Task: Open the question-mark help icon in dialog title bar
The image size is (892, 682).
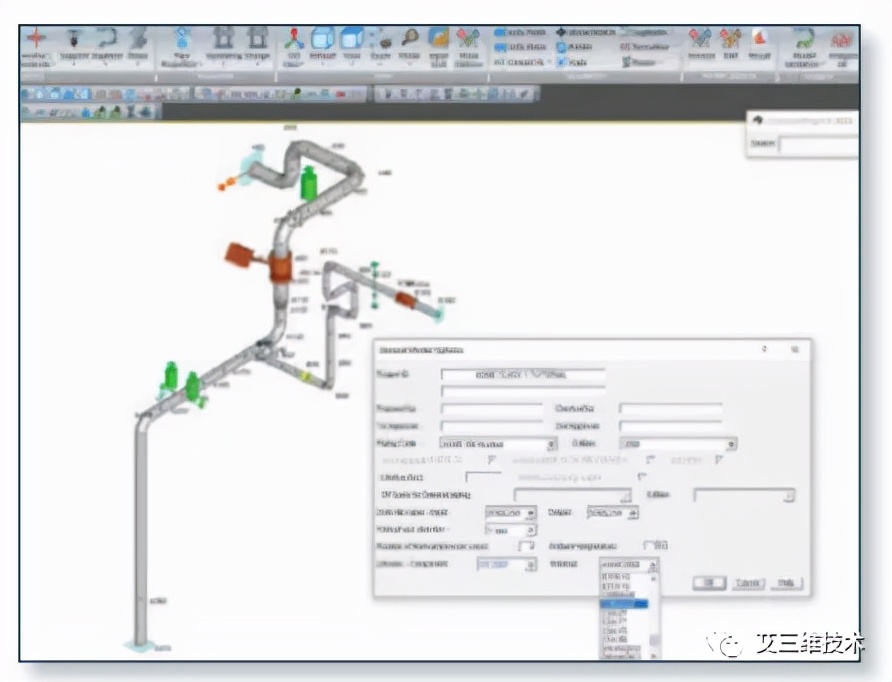Action: click(765, 349)
